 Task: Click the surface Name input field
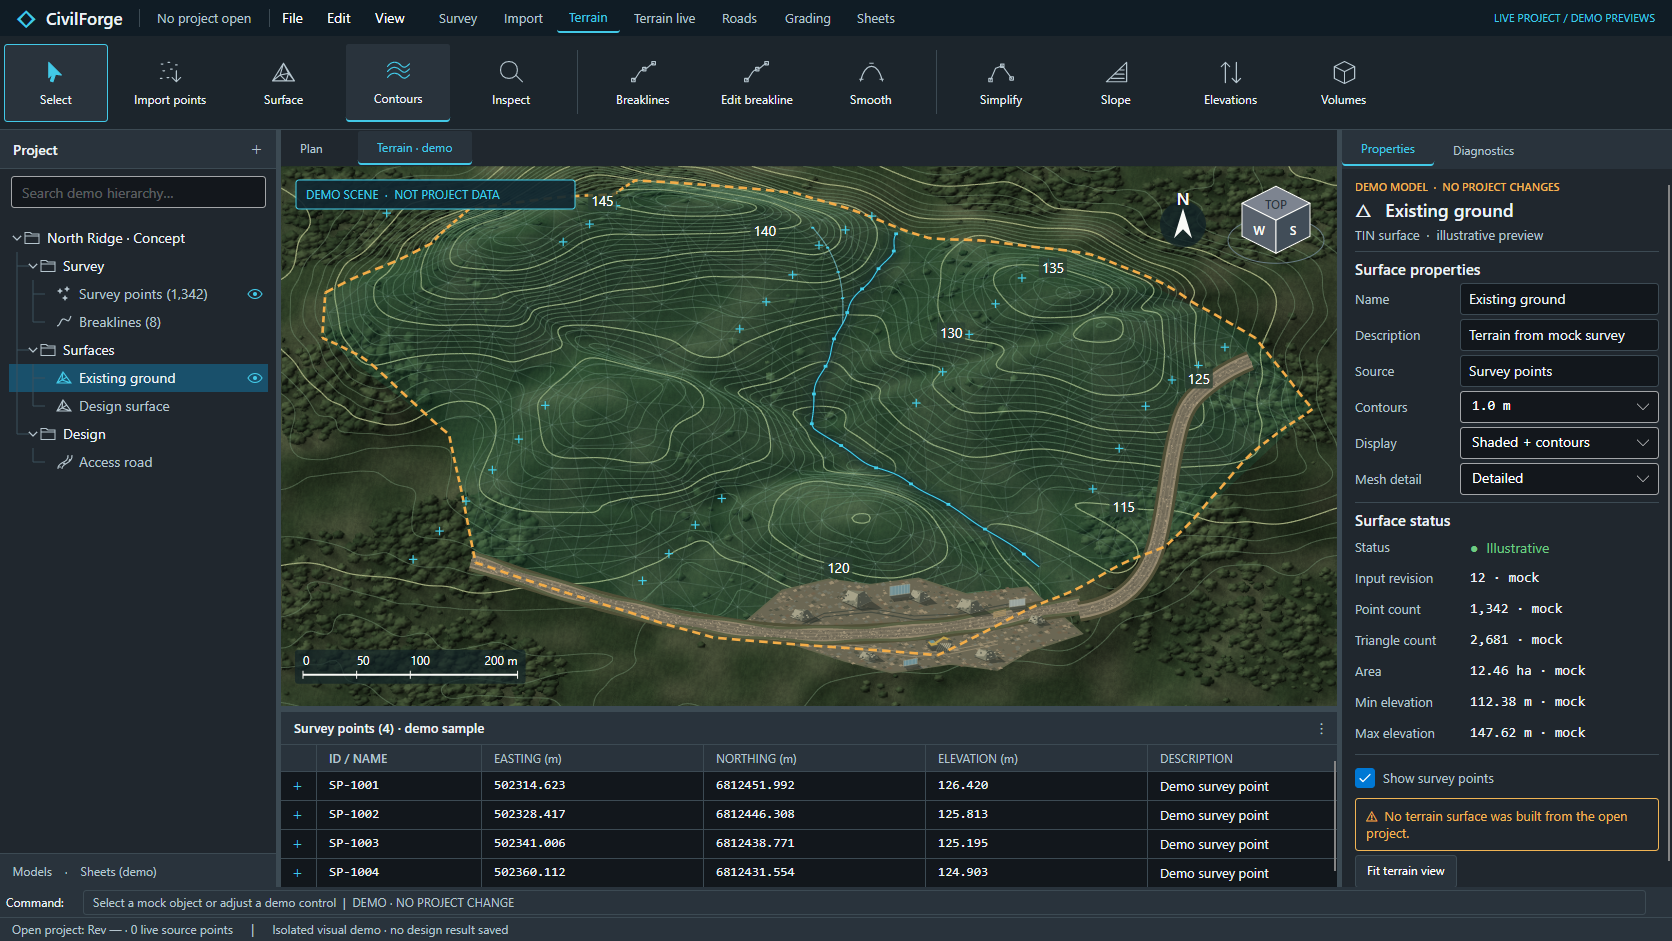click(1559, 299)
